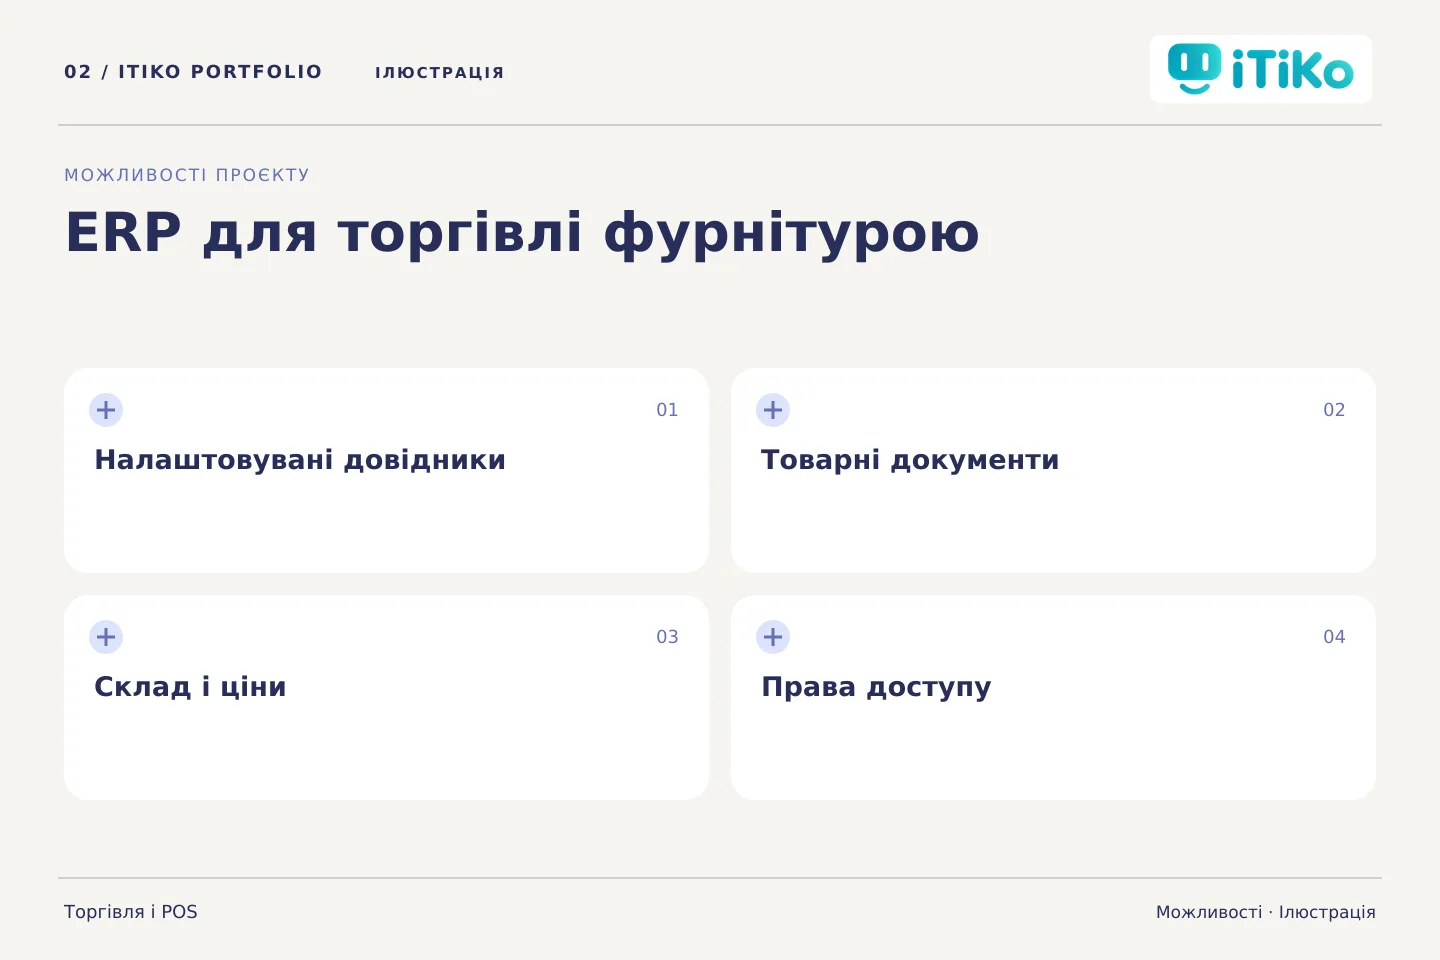Click card number 03
This screenshot has height=960, width=1440.
(x=667, y=637)
